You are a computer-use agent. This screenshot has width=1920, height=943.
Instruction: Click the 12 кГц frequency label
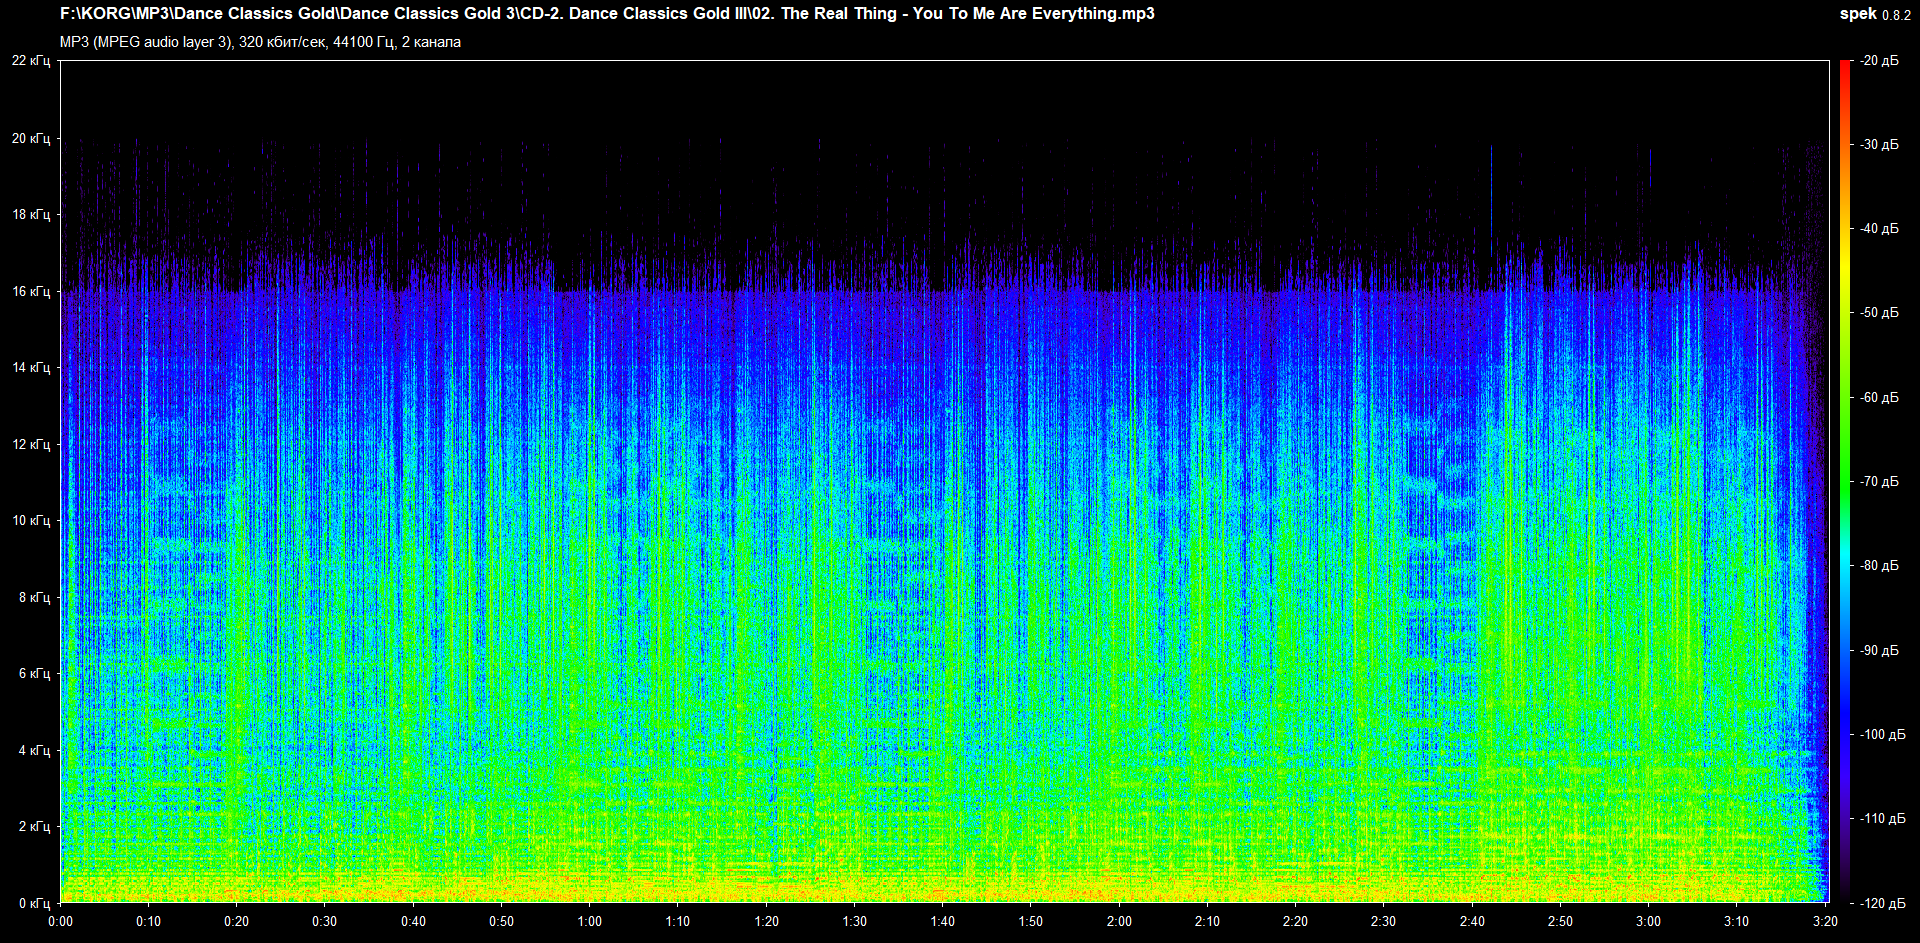coord(31,444)
